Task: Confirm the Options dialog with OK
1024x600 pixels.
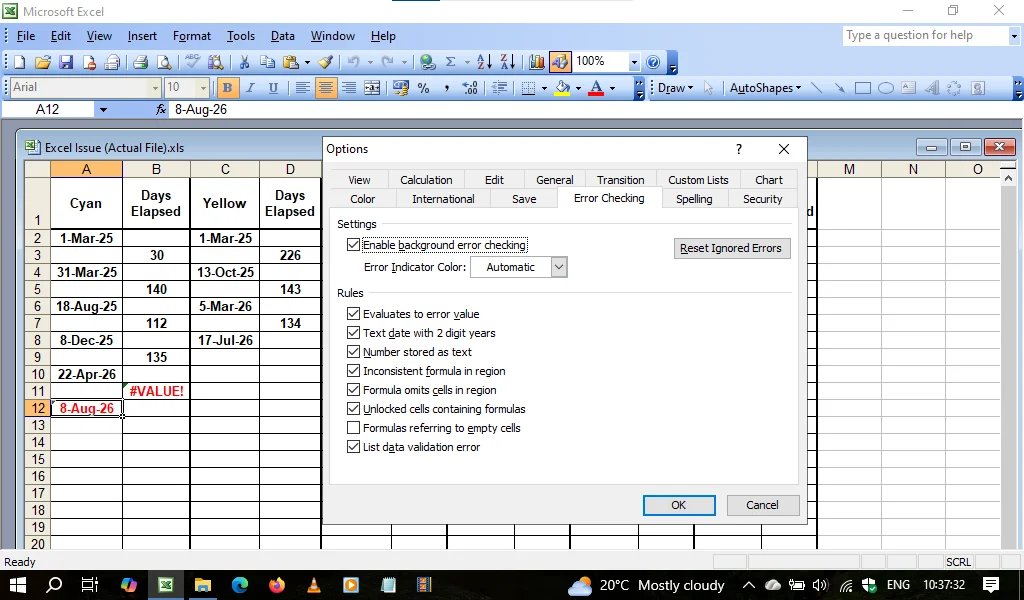Action: coord(679,505)
